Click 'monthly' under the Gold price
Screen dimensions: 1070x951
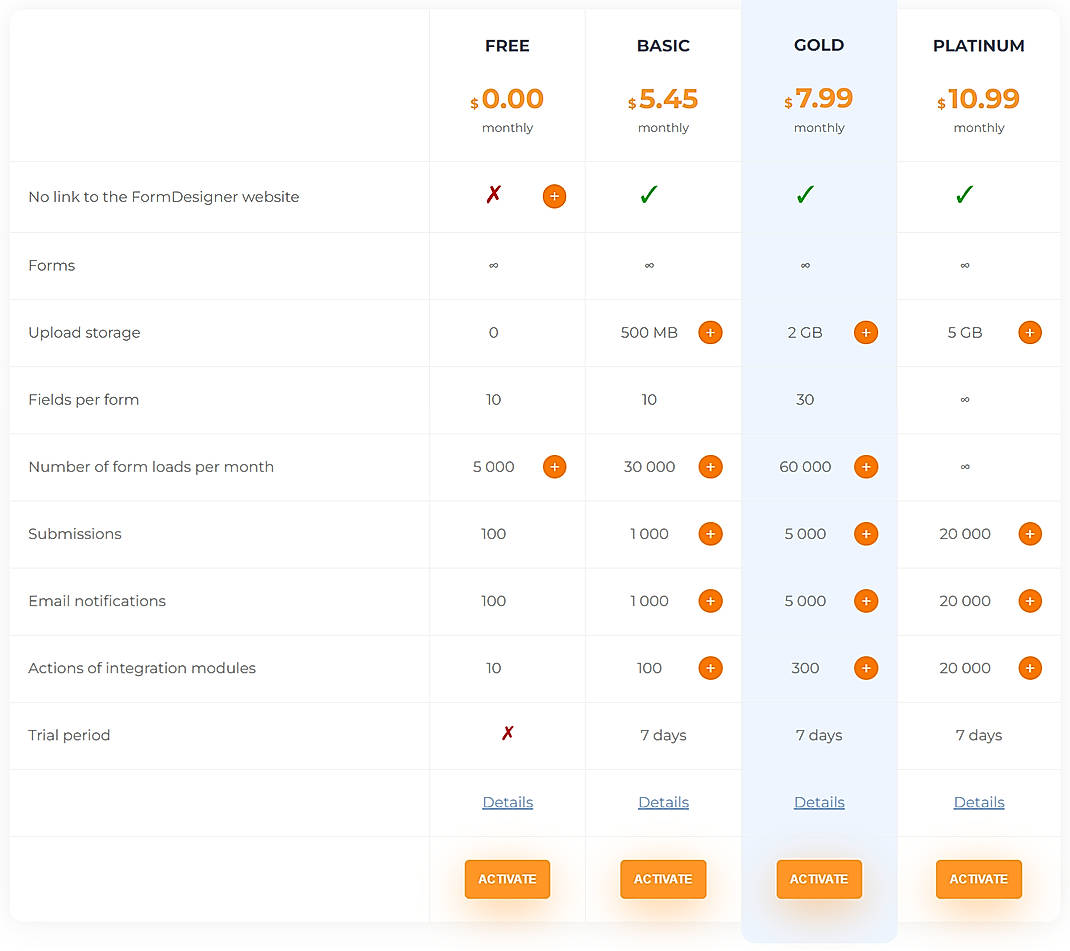tap(819, 128)
